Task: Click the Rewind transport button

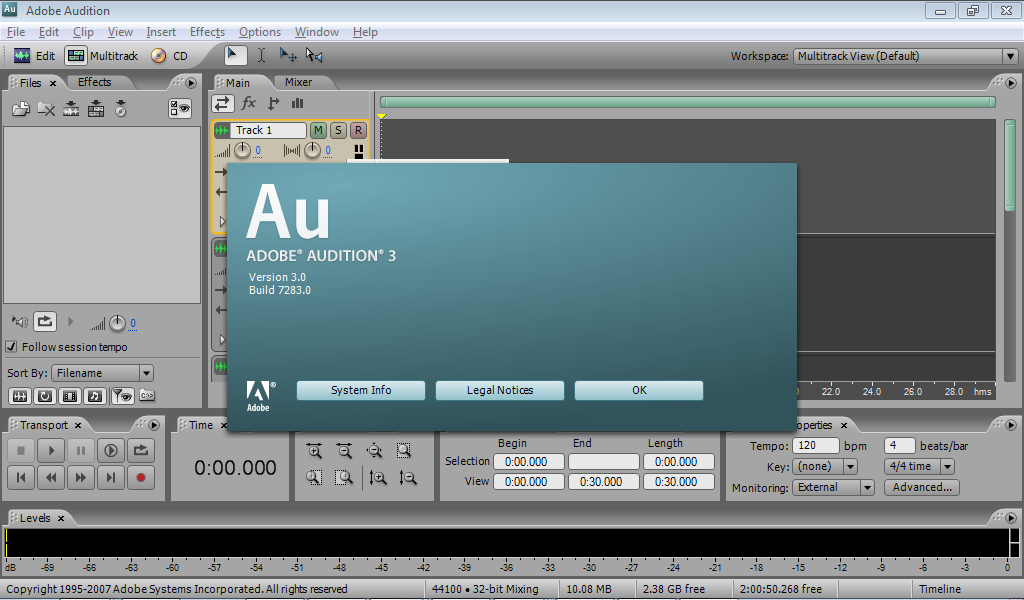Action: [x=51, y=478]
